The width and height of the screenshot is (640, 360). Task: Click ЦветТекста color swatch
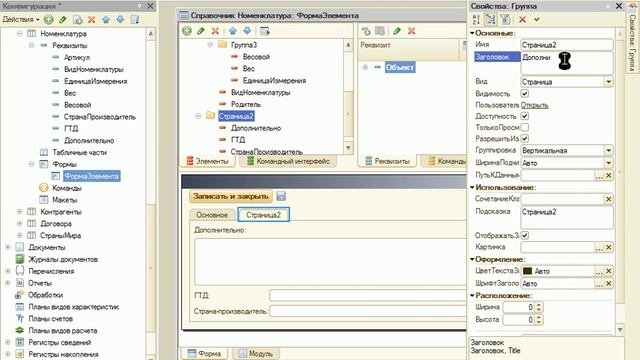point(527,271)
